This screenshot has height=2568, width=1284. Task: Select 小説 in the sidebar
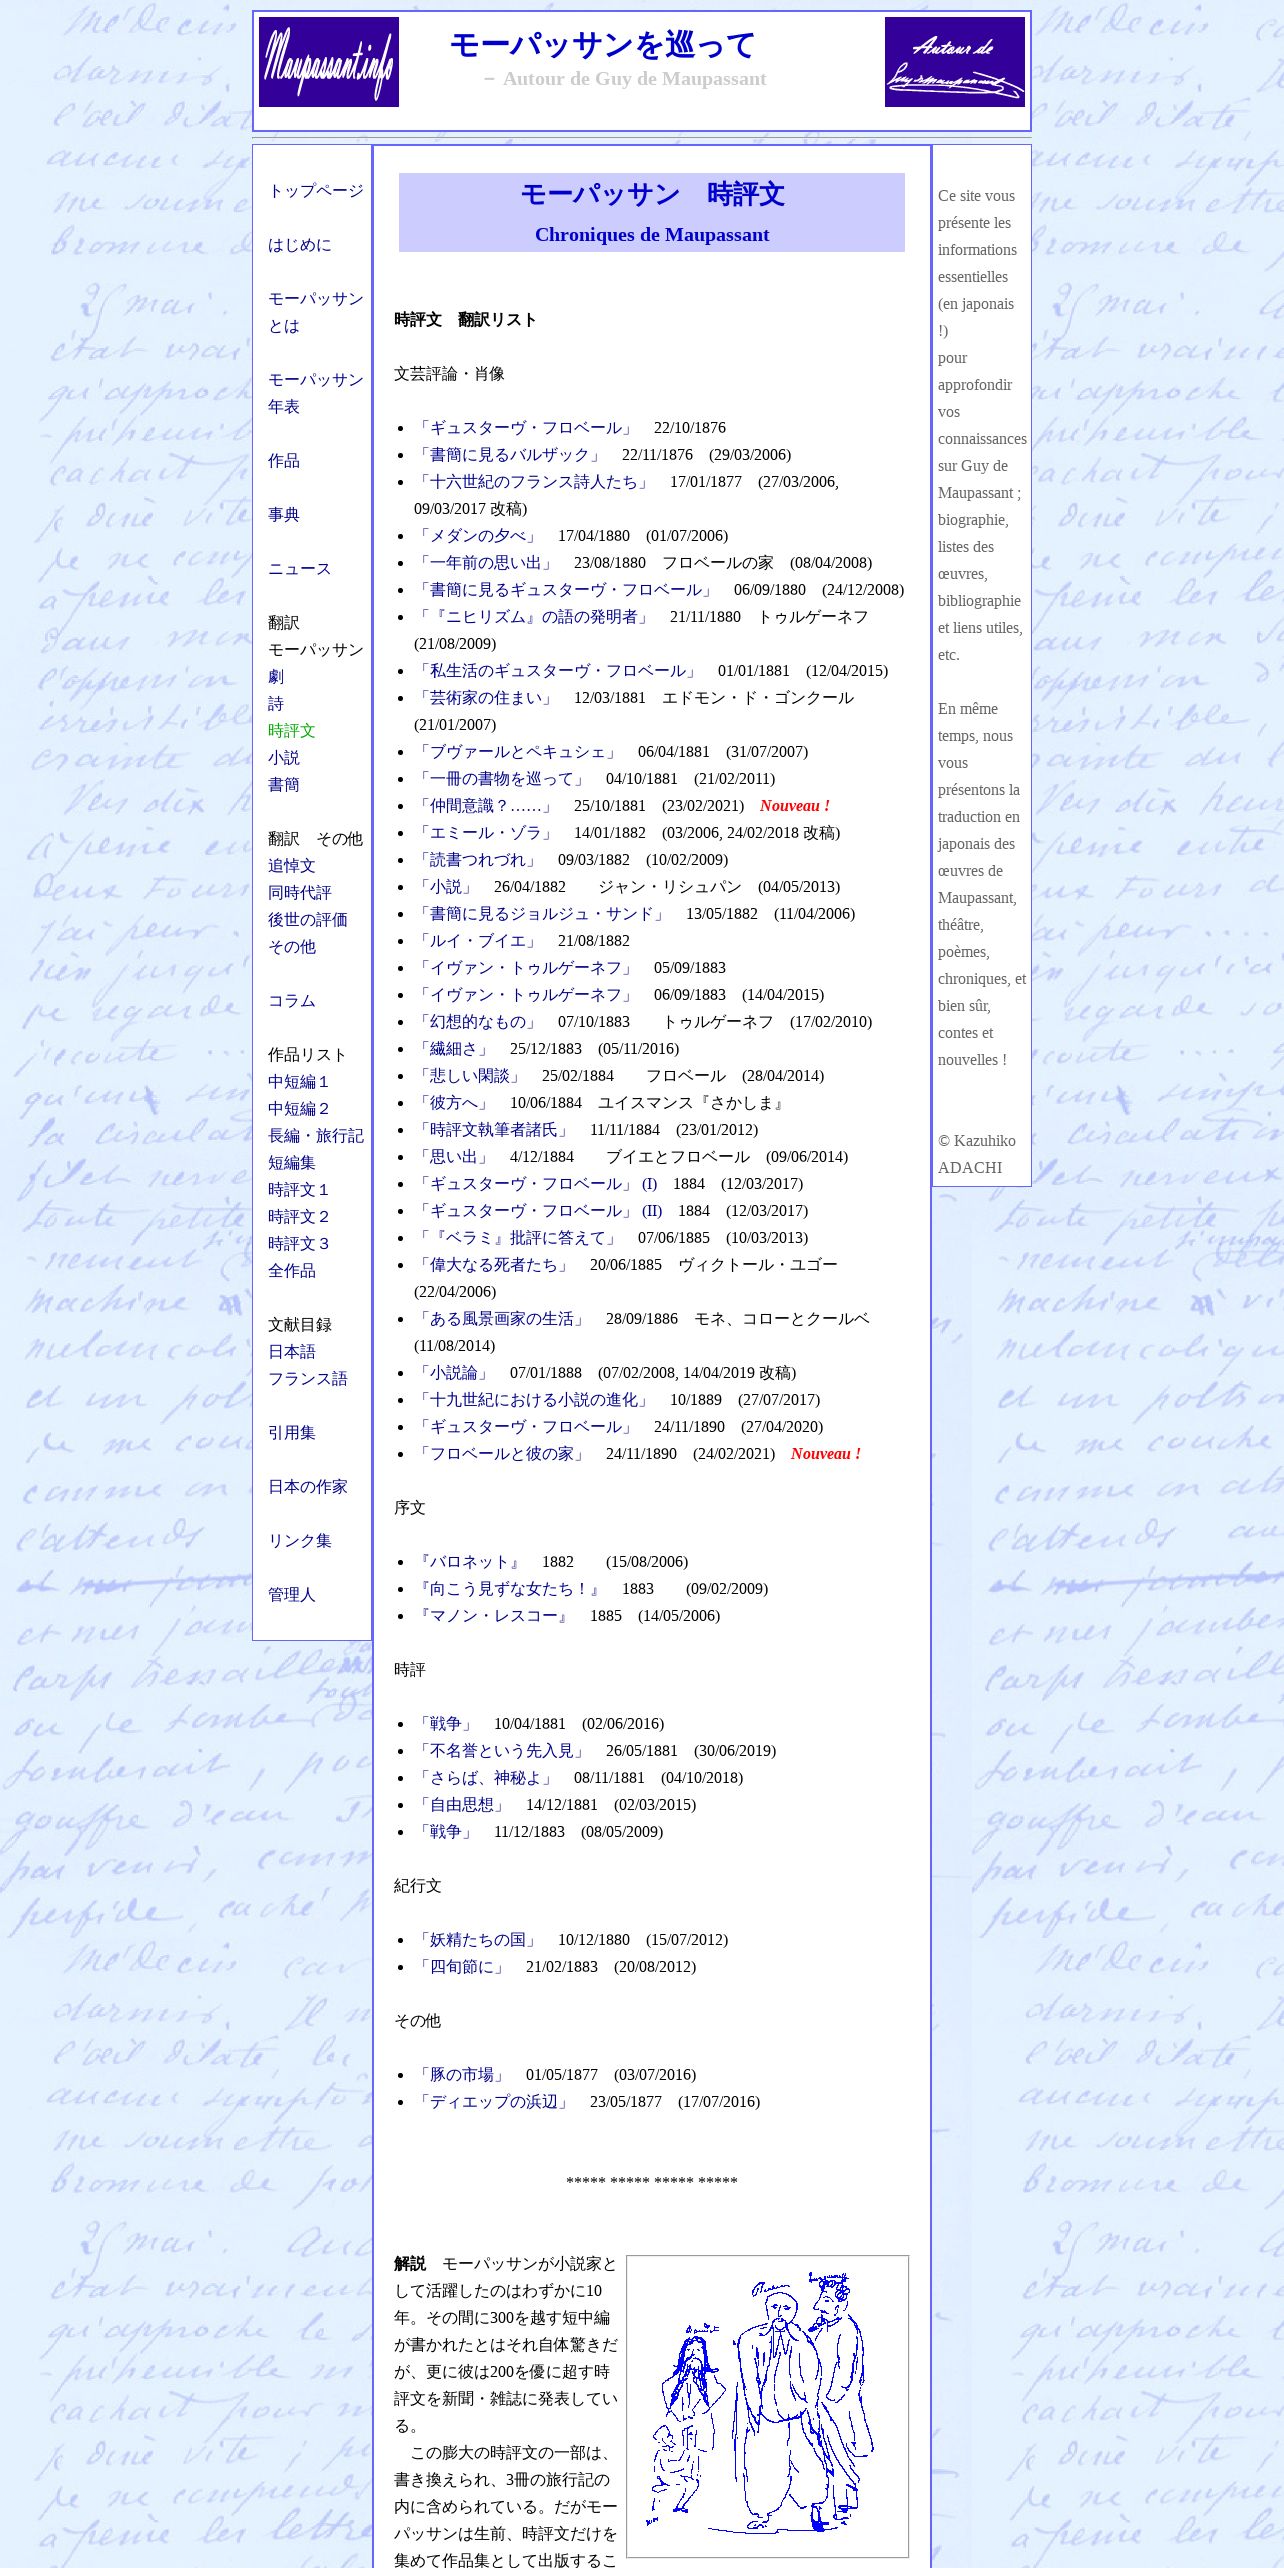284,758
